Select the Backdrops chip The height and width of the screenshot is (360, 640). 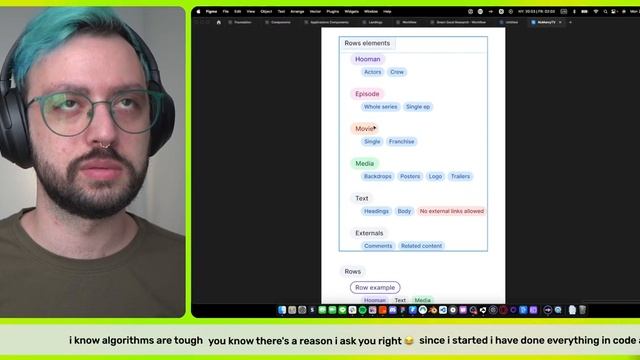[378, 176]
